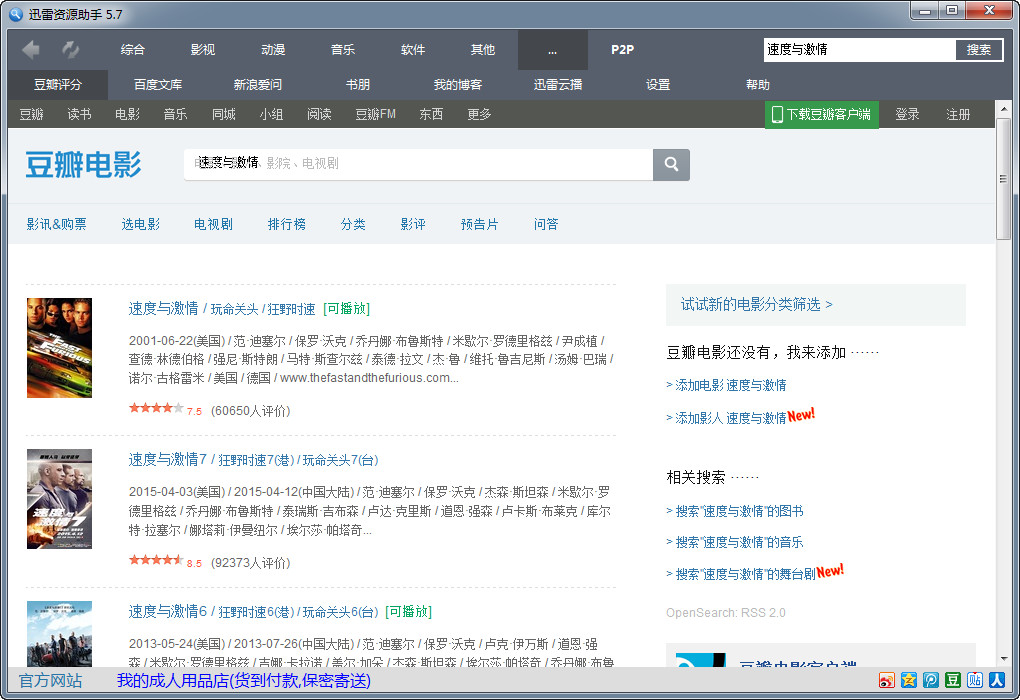Open the 书朋 sub-tab
Viewport: 1020px width, 700px height.
[358, 85]
